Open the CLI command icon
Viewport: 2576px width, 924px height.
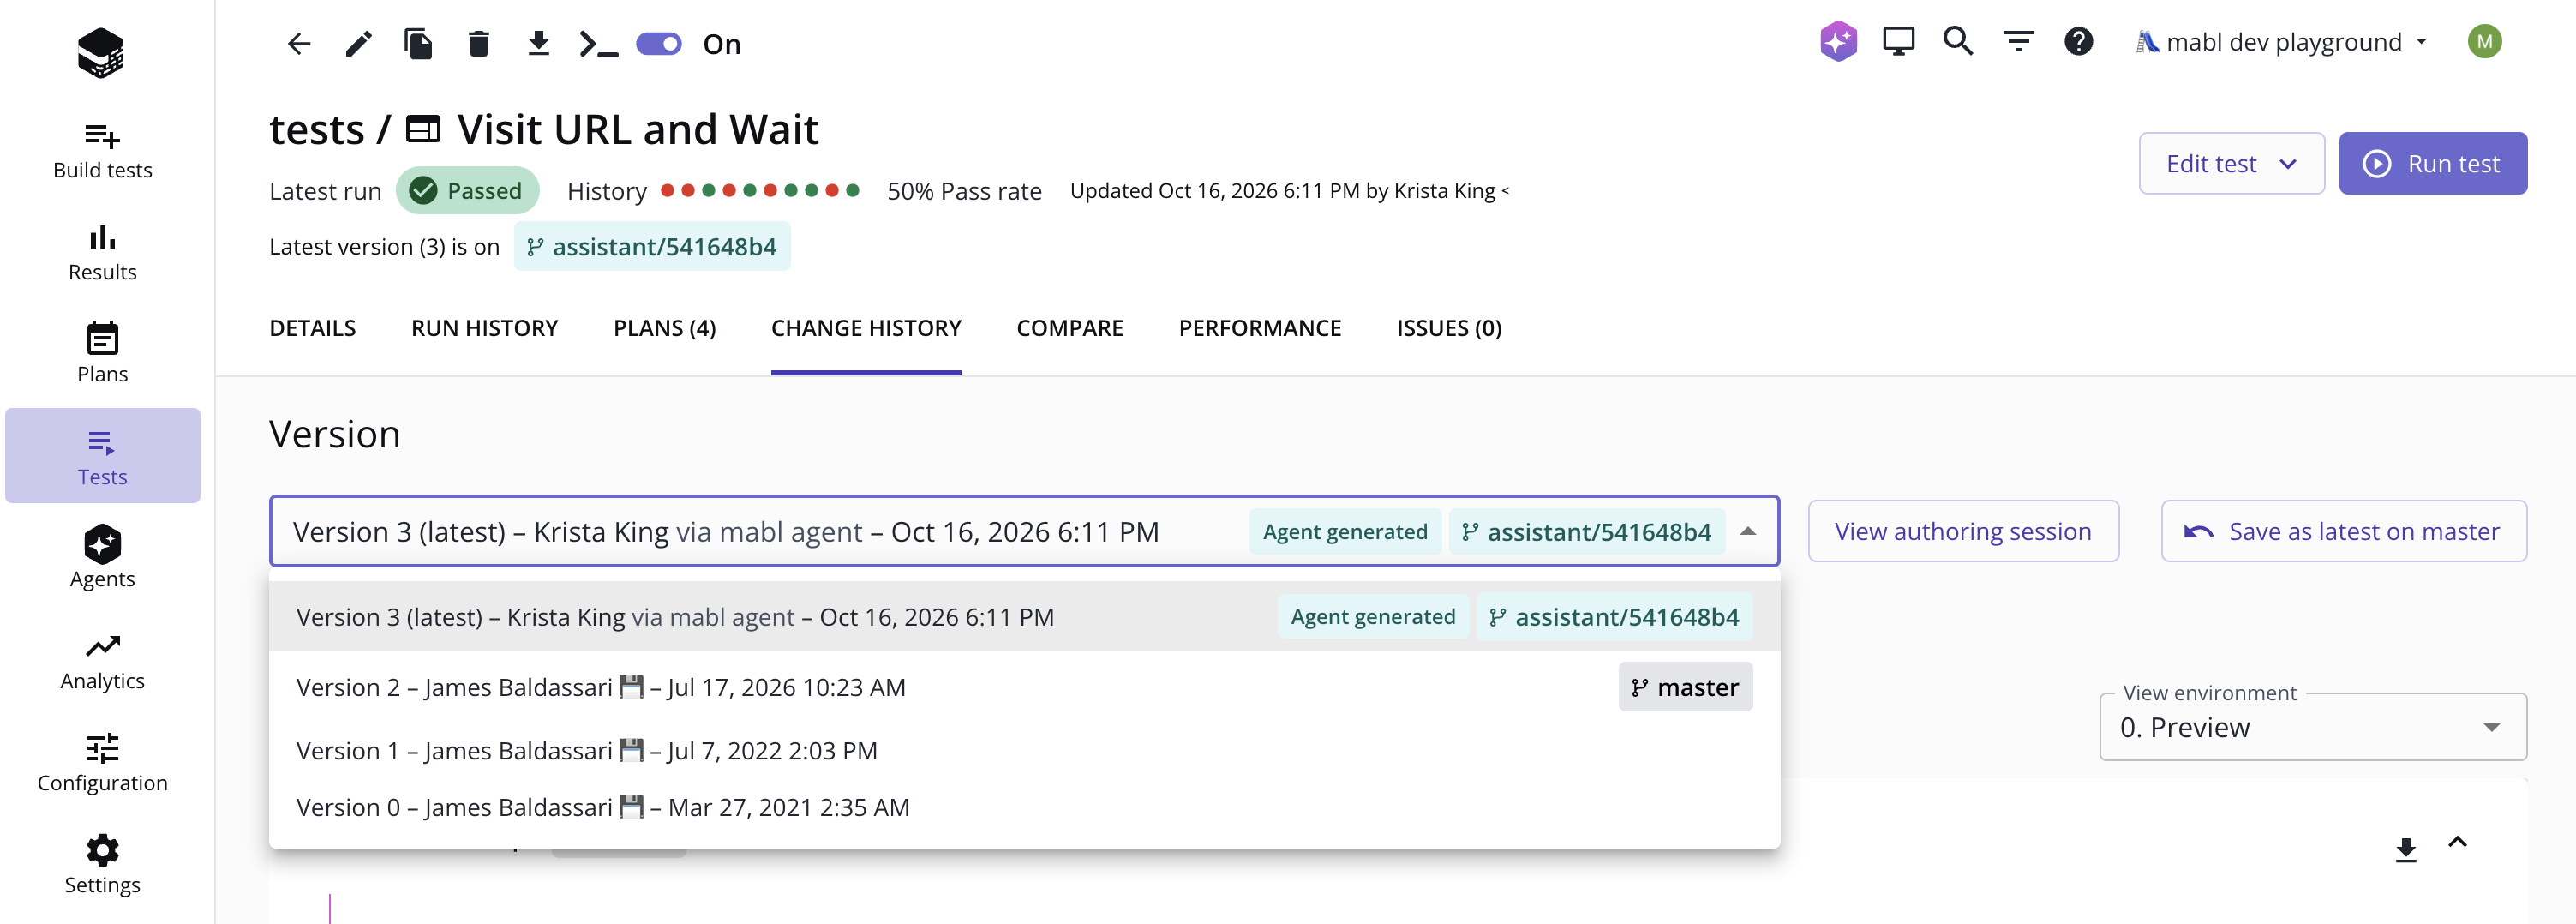598,44
